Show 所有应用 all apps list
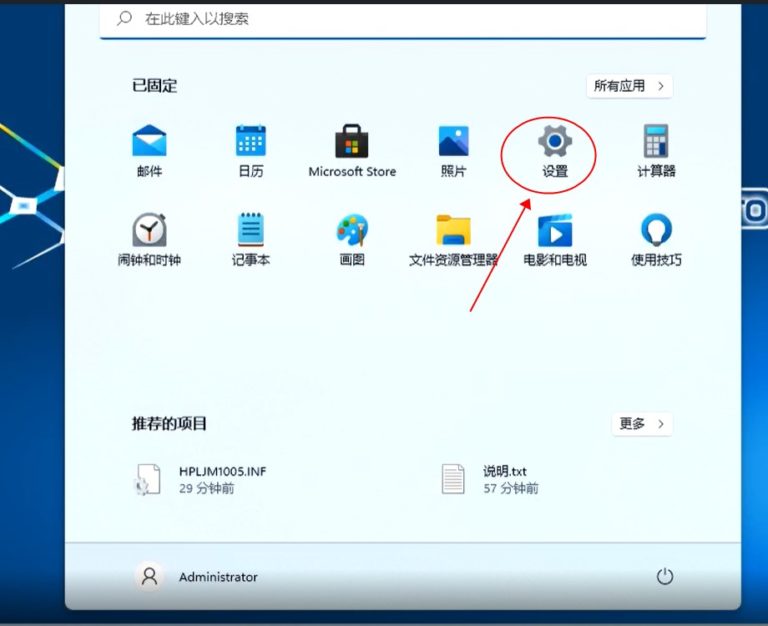The width and height of the screenshot is (768, 626). [629, 86]
